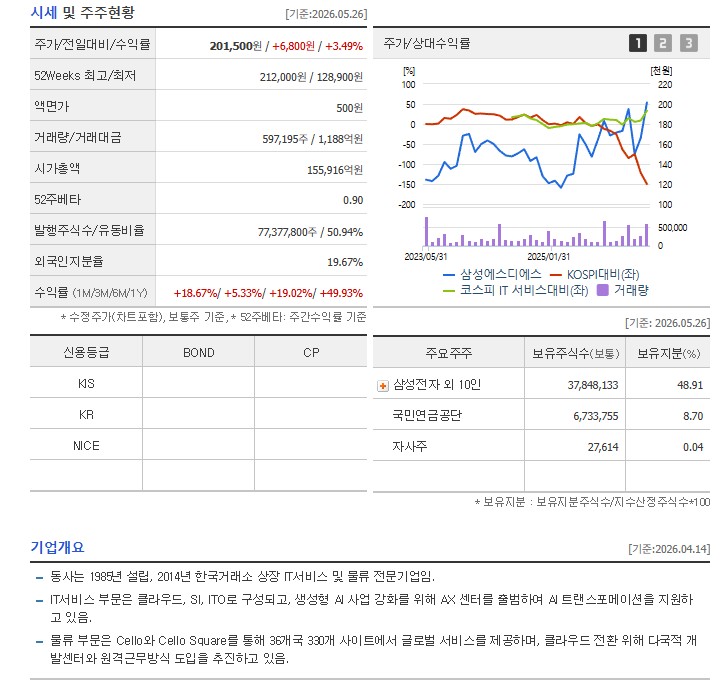Click the KOSPI대비(좌) red legend marker
This screenshot has height=692, width=725.
pyautogui.click(x=555, y=275)
